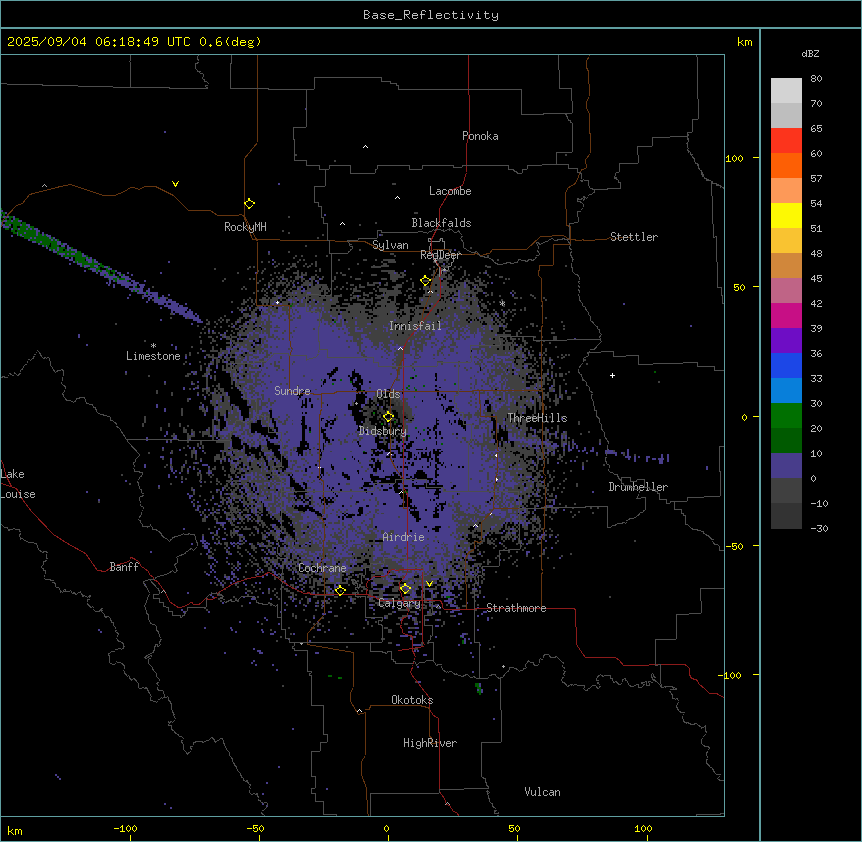Pick the light gray 70-80 dBZ swatch
Screen dimensions: 862x842
(786, 91)
